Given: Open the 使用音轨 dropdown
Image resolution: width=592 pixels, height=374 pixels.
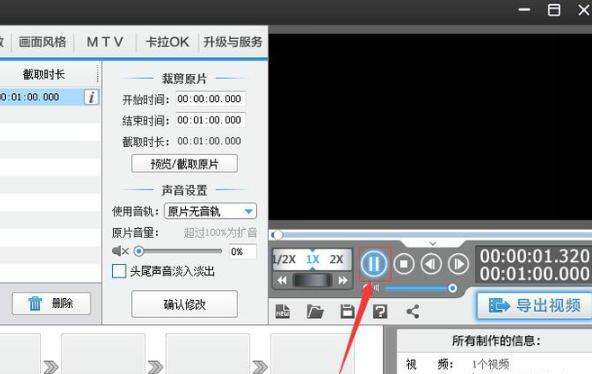Looking at the screenshot, I should pyautogui.click(x=210, y=211).
